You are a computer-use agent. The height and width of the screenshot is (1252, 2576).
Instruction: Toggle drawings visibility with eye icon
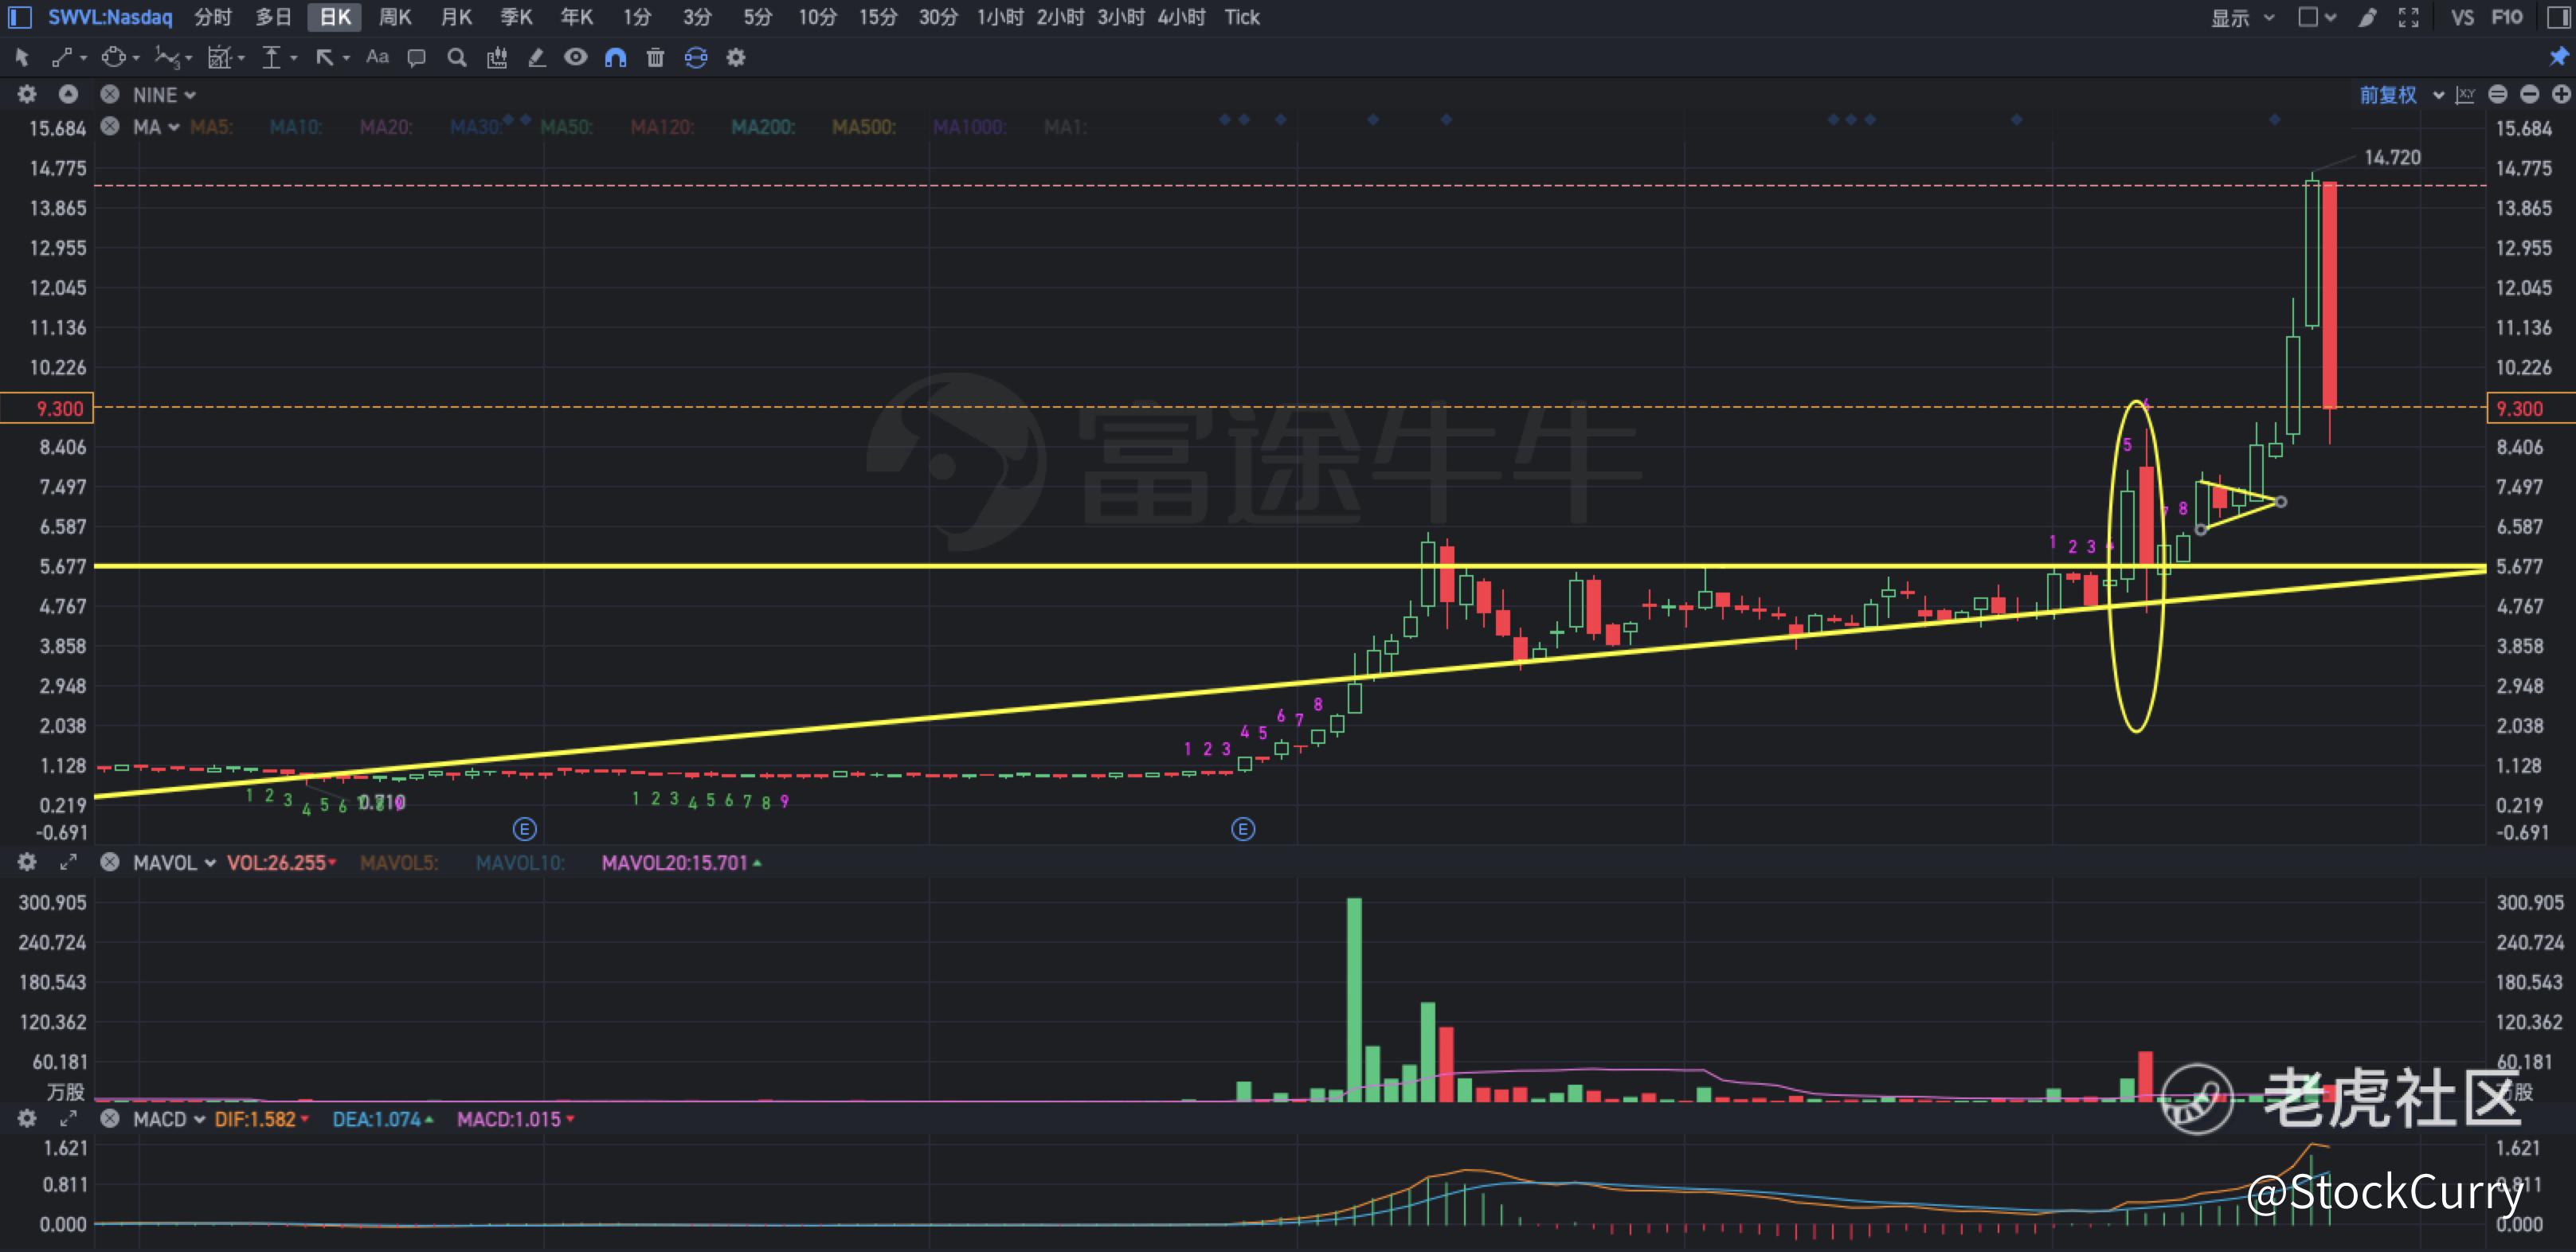pyautogui.click(x=576, y=57)
